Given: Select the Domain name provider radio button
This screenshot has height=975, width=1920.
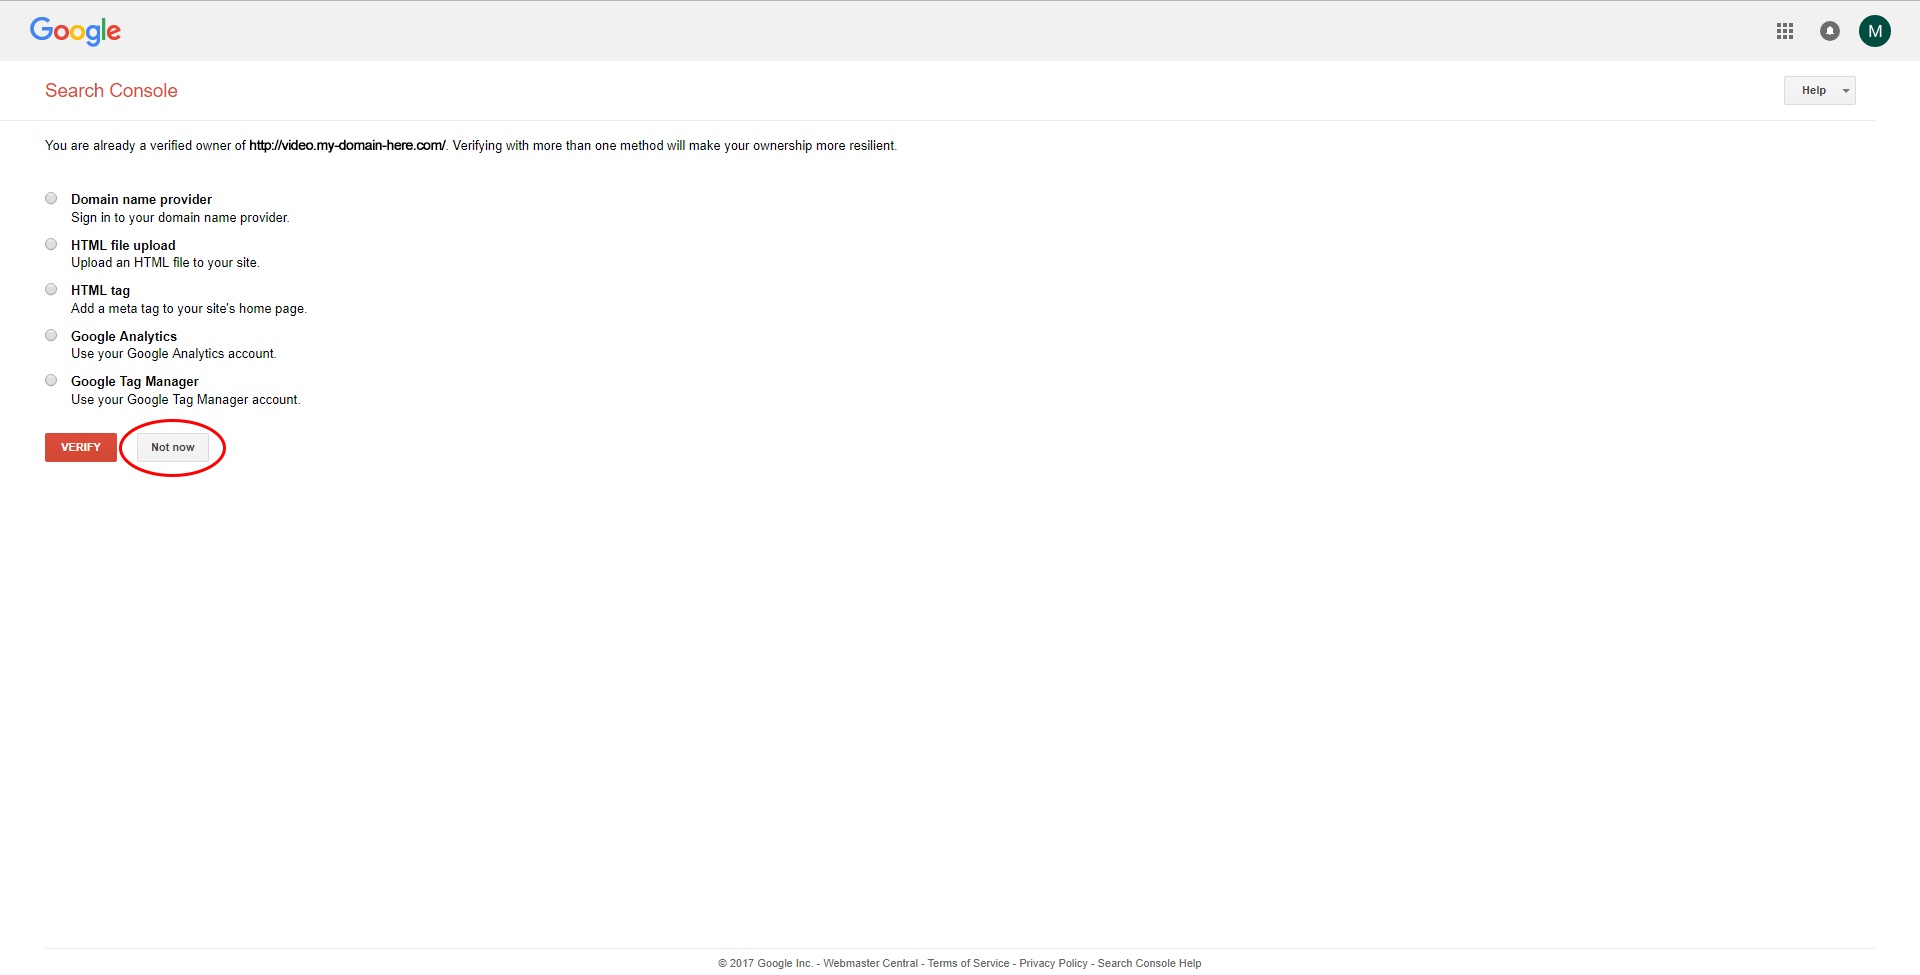Looking at the screenshot, I should [51, 198].
